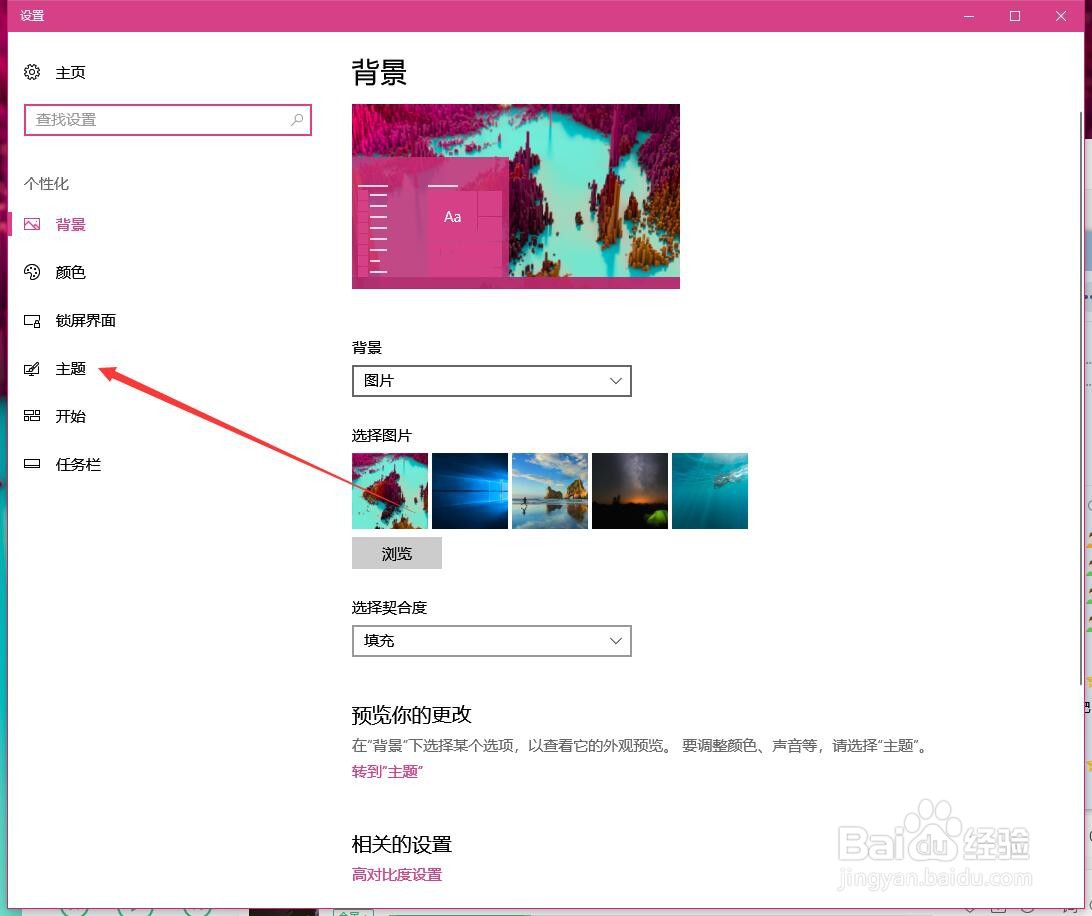Focus the 查找设置 search box

167,120
